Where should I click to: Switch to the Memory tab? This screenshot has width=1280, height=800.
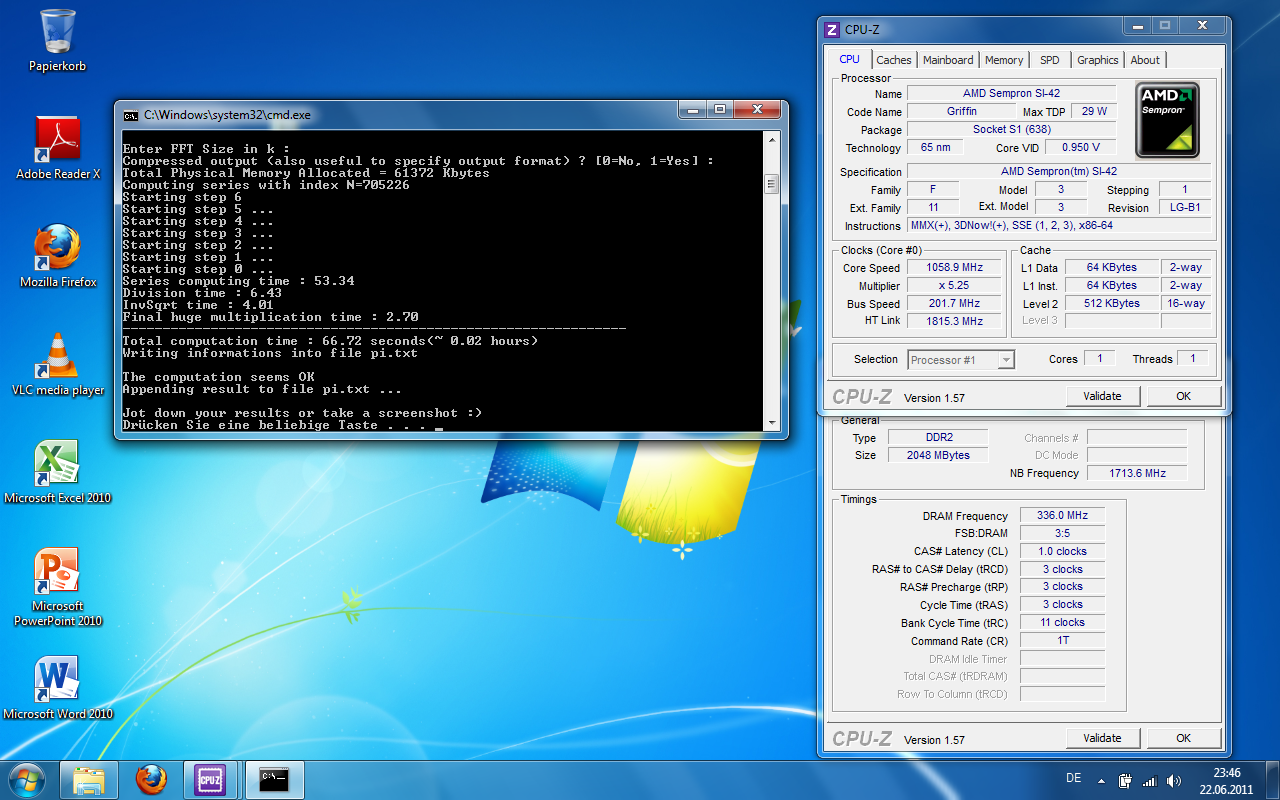(1004, 60)
